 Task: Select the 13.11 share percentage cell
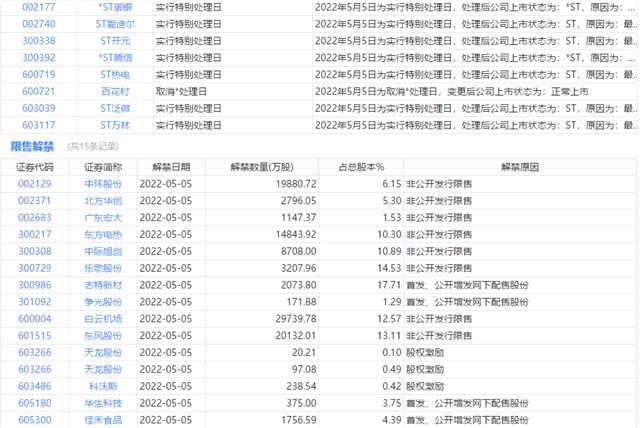[x=389, y=335]
